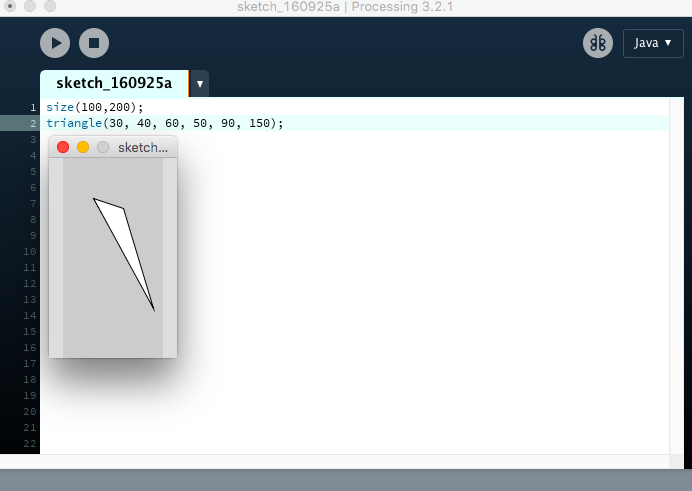Close the sketch output window
The height and width of the screenshot is (491, 692).
click(x=63, y=147)
